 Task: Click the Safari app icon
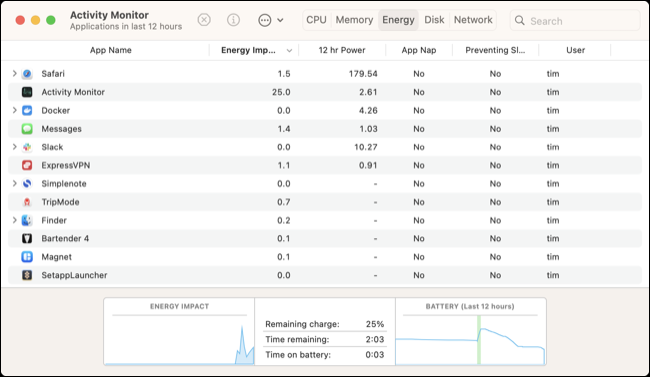click(27, 74)
